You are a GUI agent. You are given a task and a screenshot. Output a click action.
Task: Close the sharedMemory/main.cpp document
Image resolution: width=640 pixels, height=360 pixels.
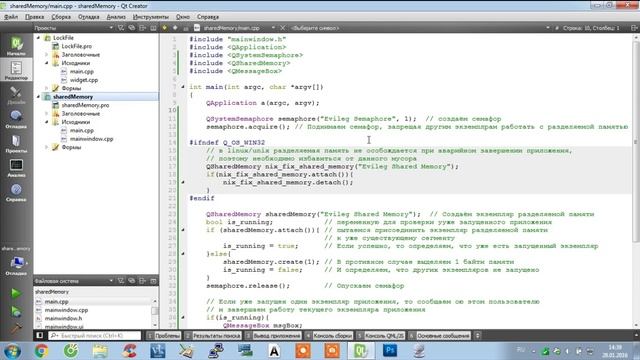(x=282, y=28)
